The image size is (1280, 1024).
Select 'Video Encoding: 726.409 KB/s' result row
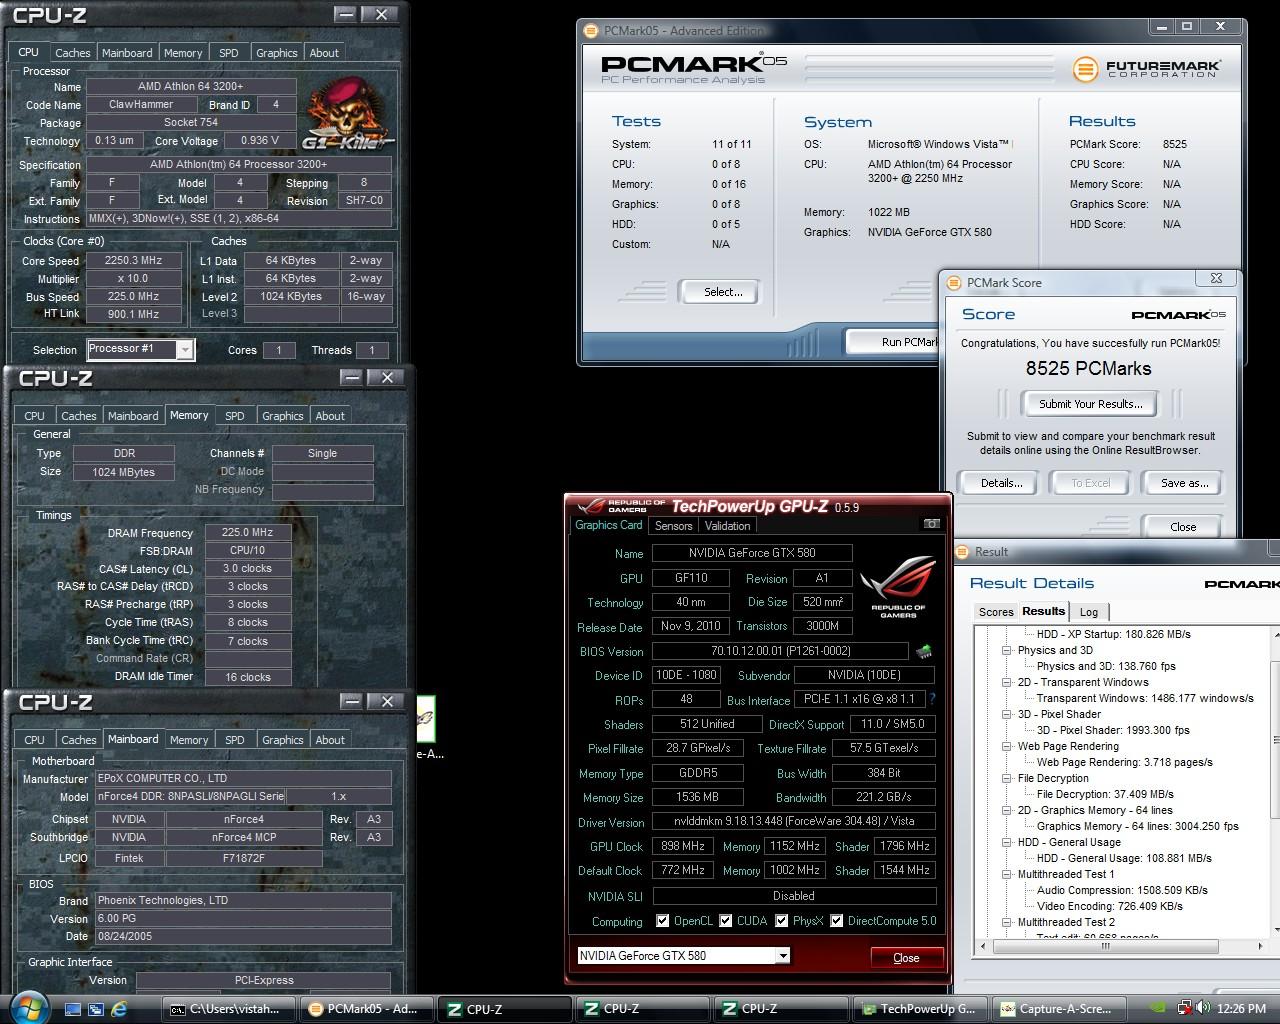click(x=1109, y=906)
